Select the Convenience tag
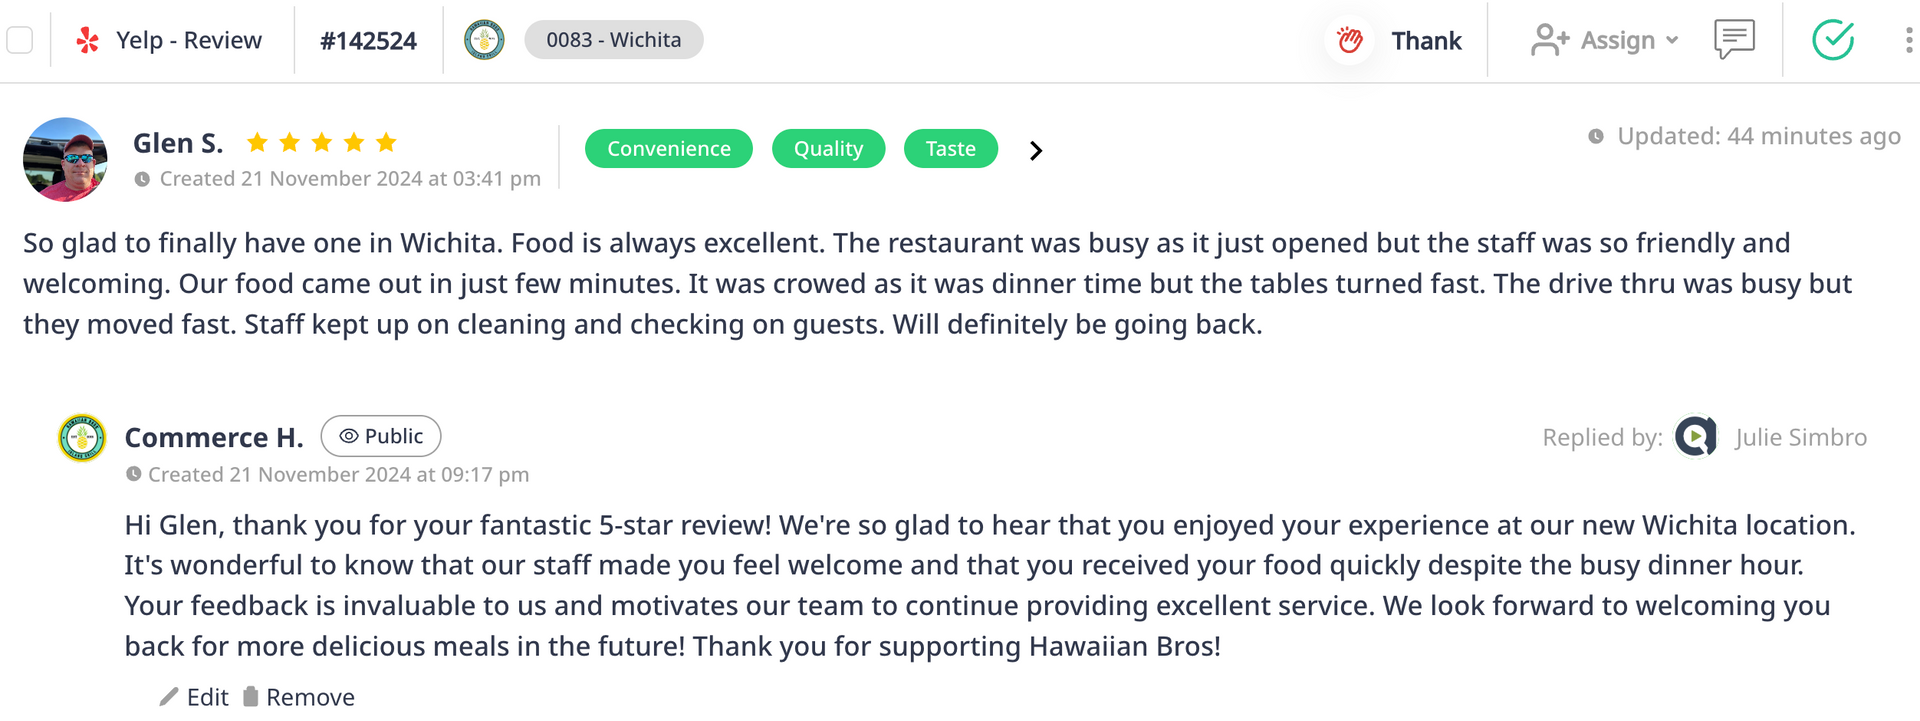The image size is (1920, 721). click(668, 149)
